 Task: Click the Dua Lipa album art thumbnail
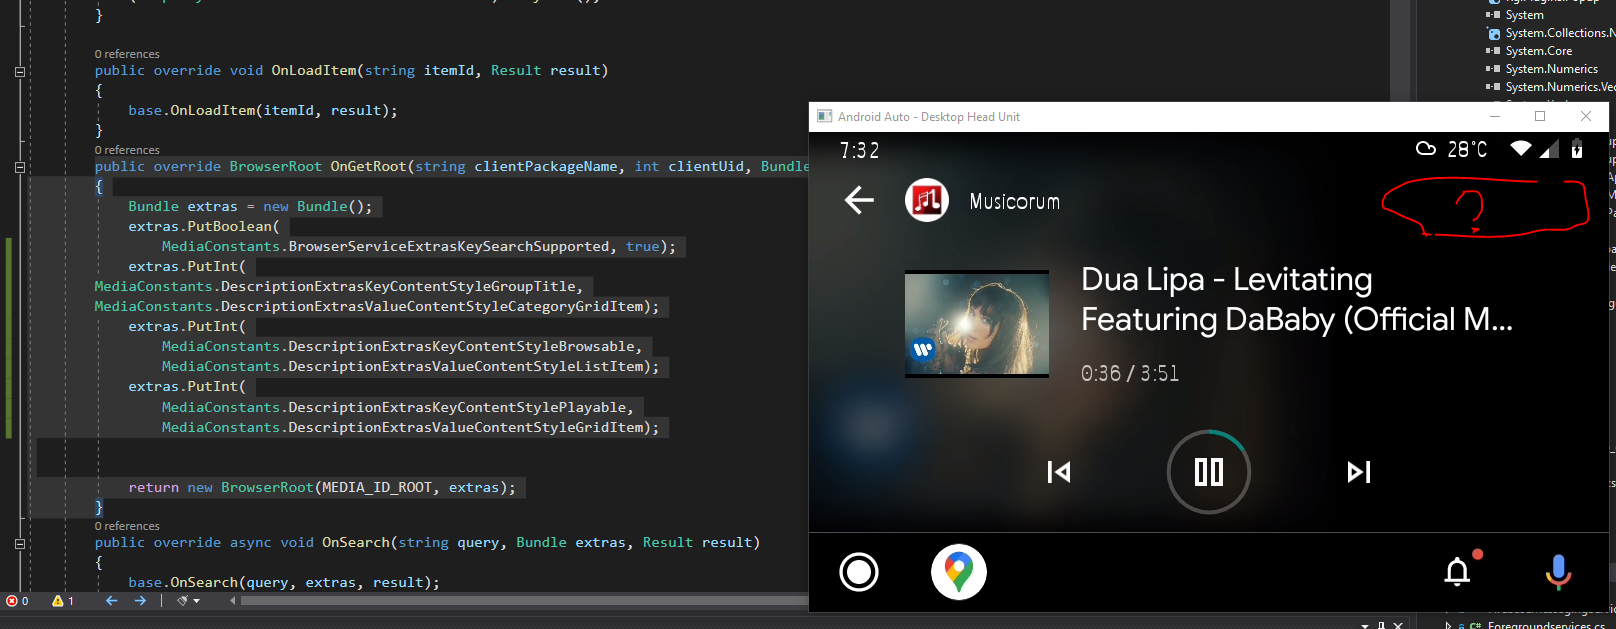coord(977,324)
